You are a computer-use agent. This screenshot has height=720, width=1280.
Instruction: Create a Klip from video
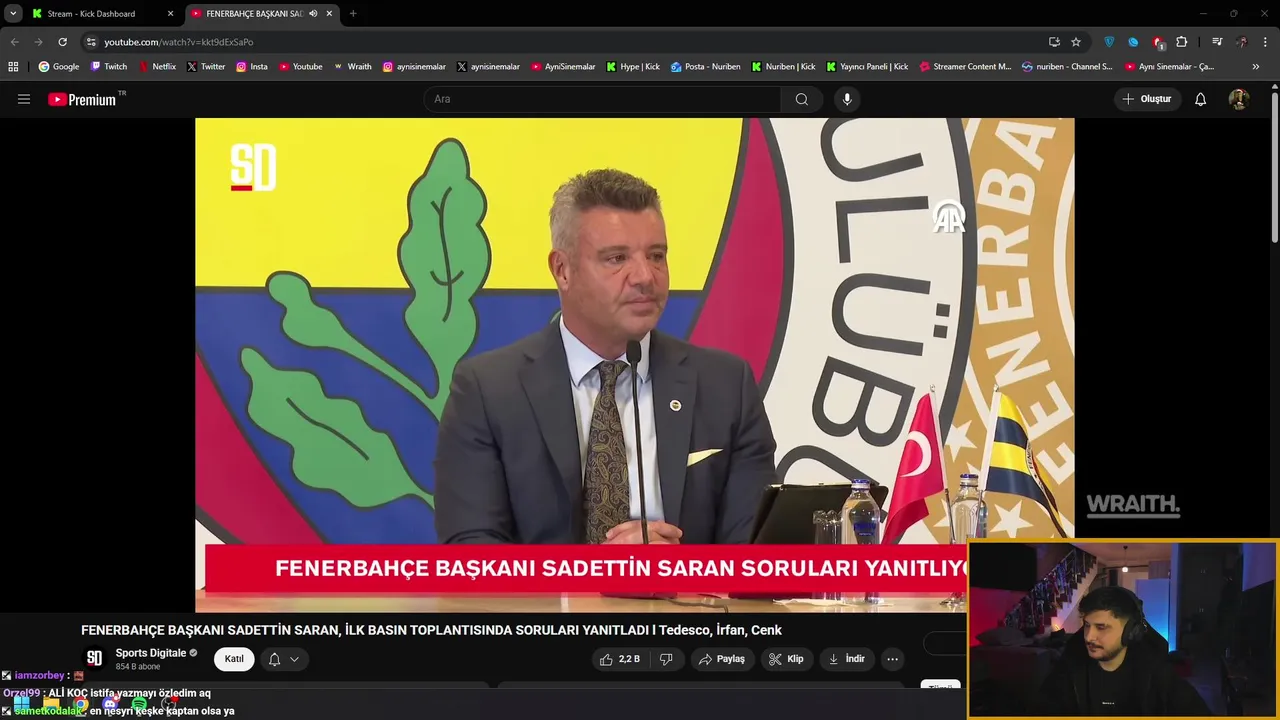[785, 659]
